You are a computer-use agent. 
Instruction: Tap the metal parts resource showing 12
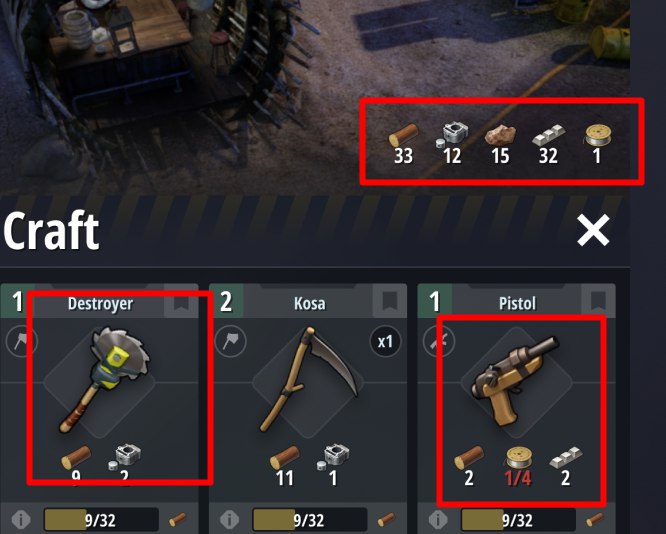click(452, 144)
